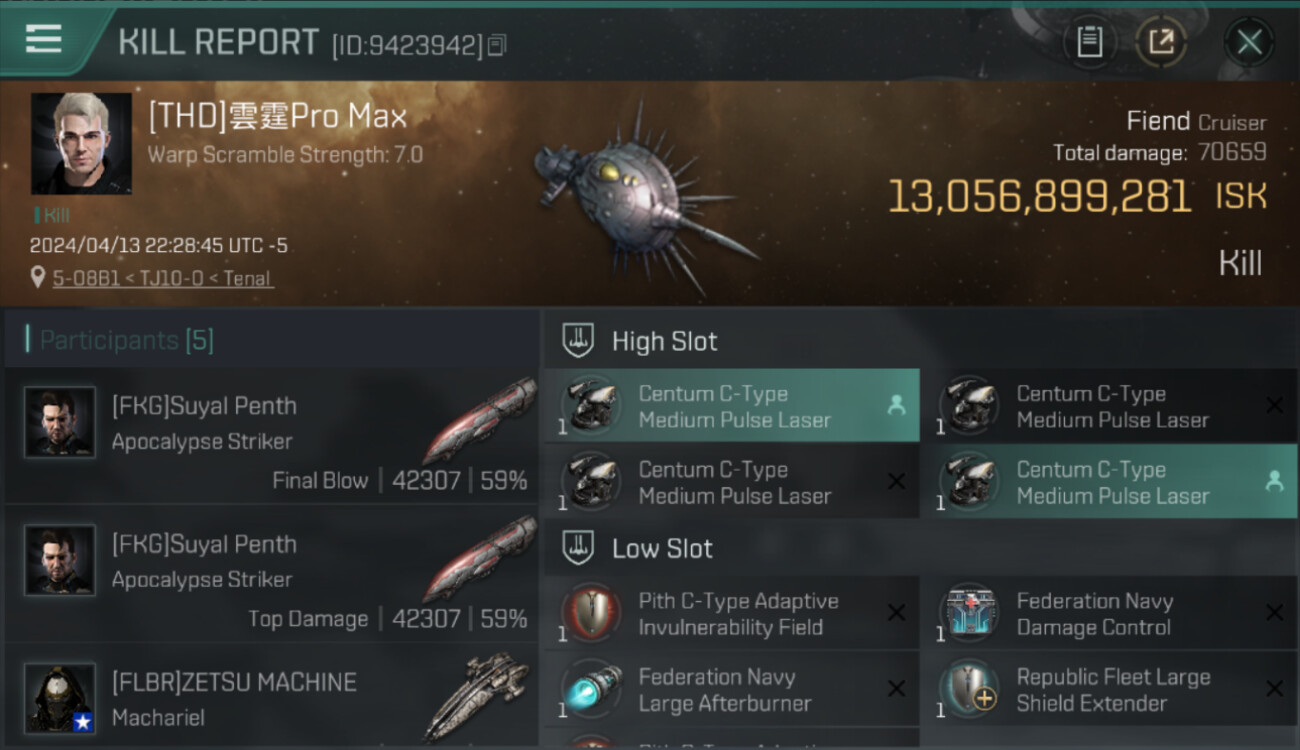The height and width of the screenshot is (750, 1300).
Task: Select the first highlighted Medium Pulse Laser
Action: (732, 406)
